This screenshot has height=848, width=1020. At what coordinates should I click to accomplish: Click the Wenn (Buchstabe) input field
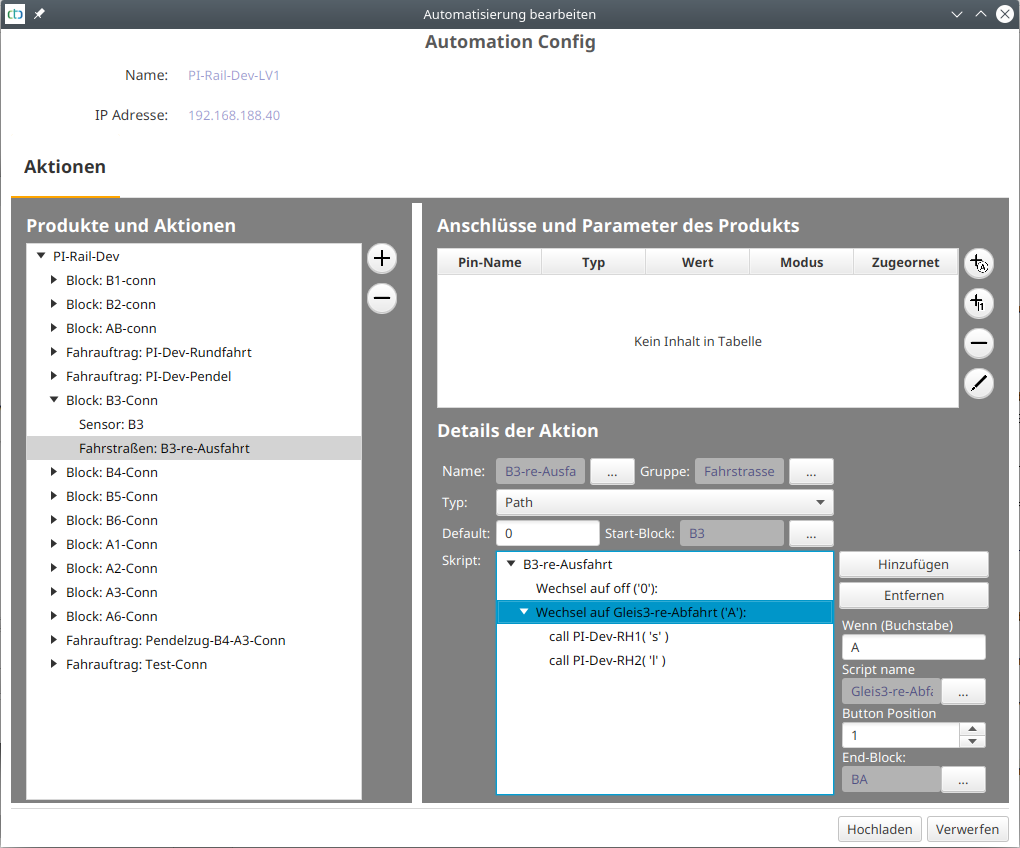[913, 647]
